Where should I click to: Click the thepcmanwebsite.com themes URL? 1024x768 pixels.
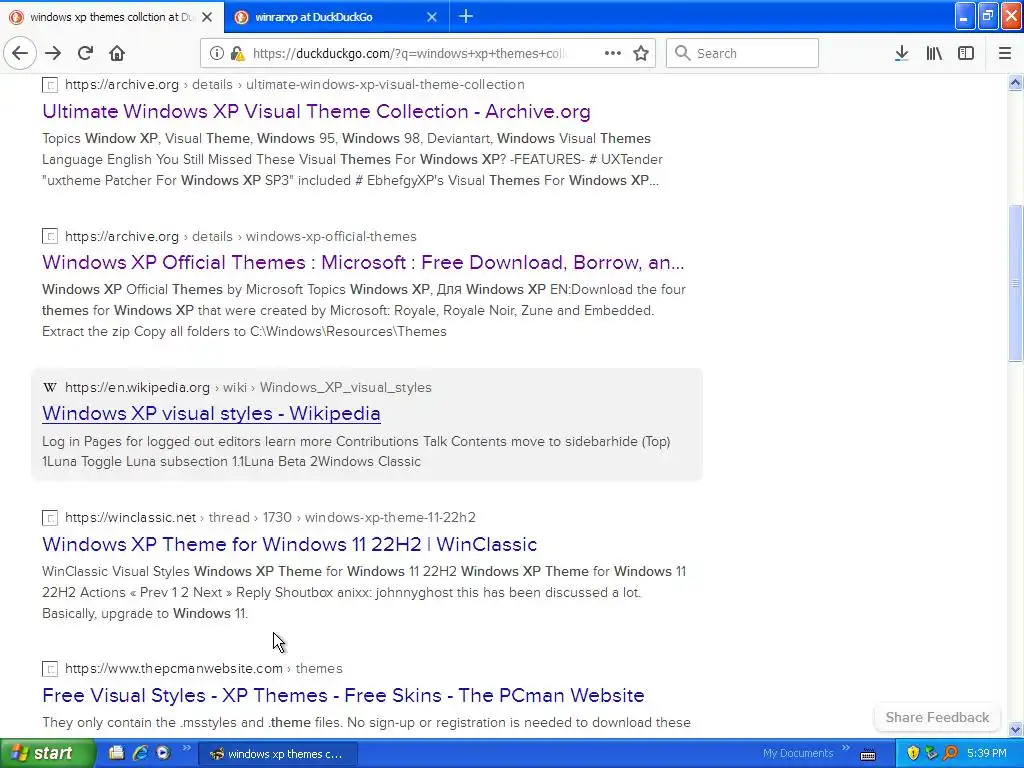[204, 668]
